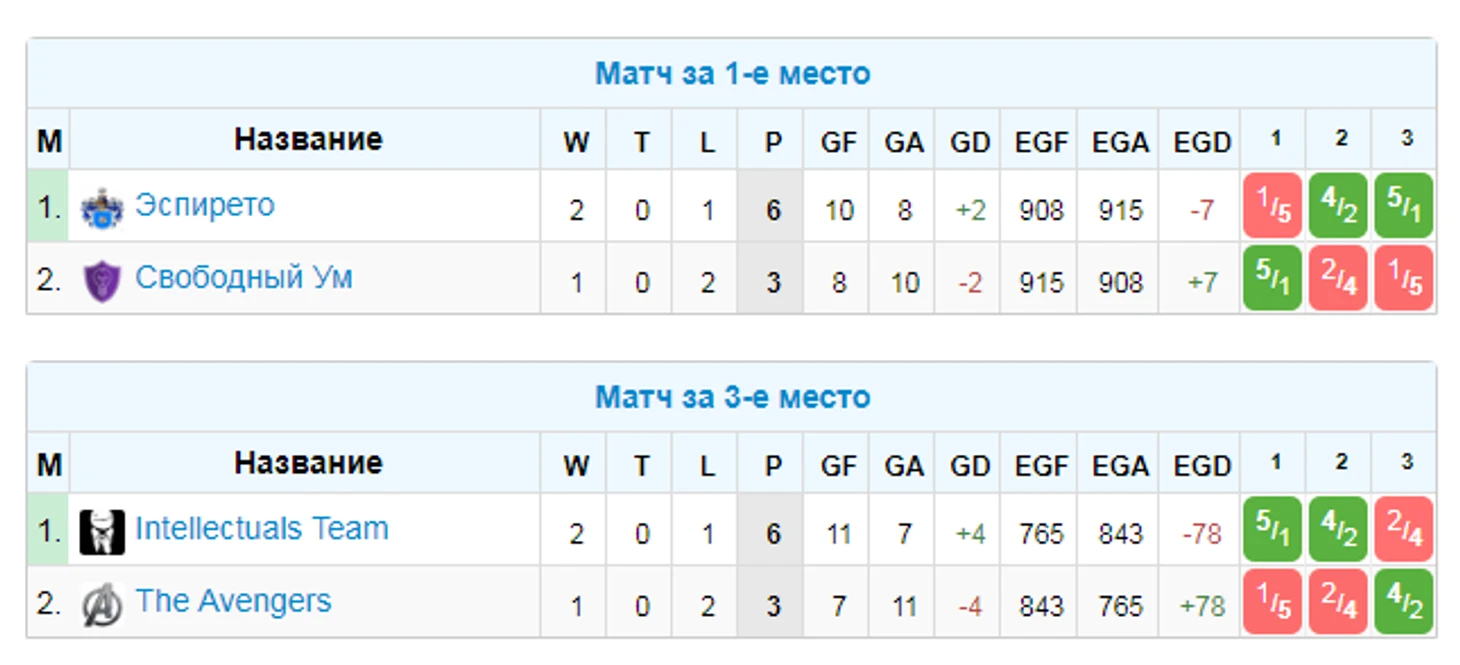
Task: Open the Intellectuals Team link
Action: [x=262, y=528]
